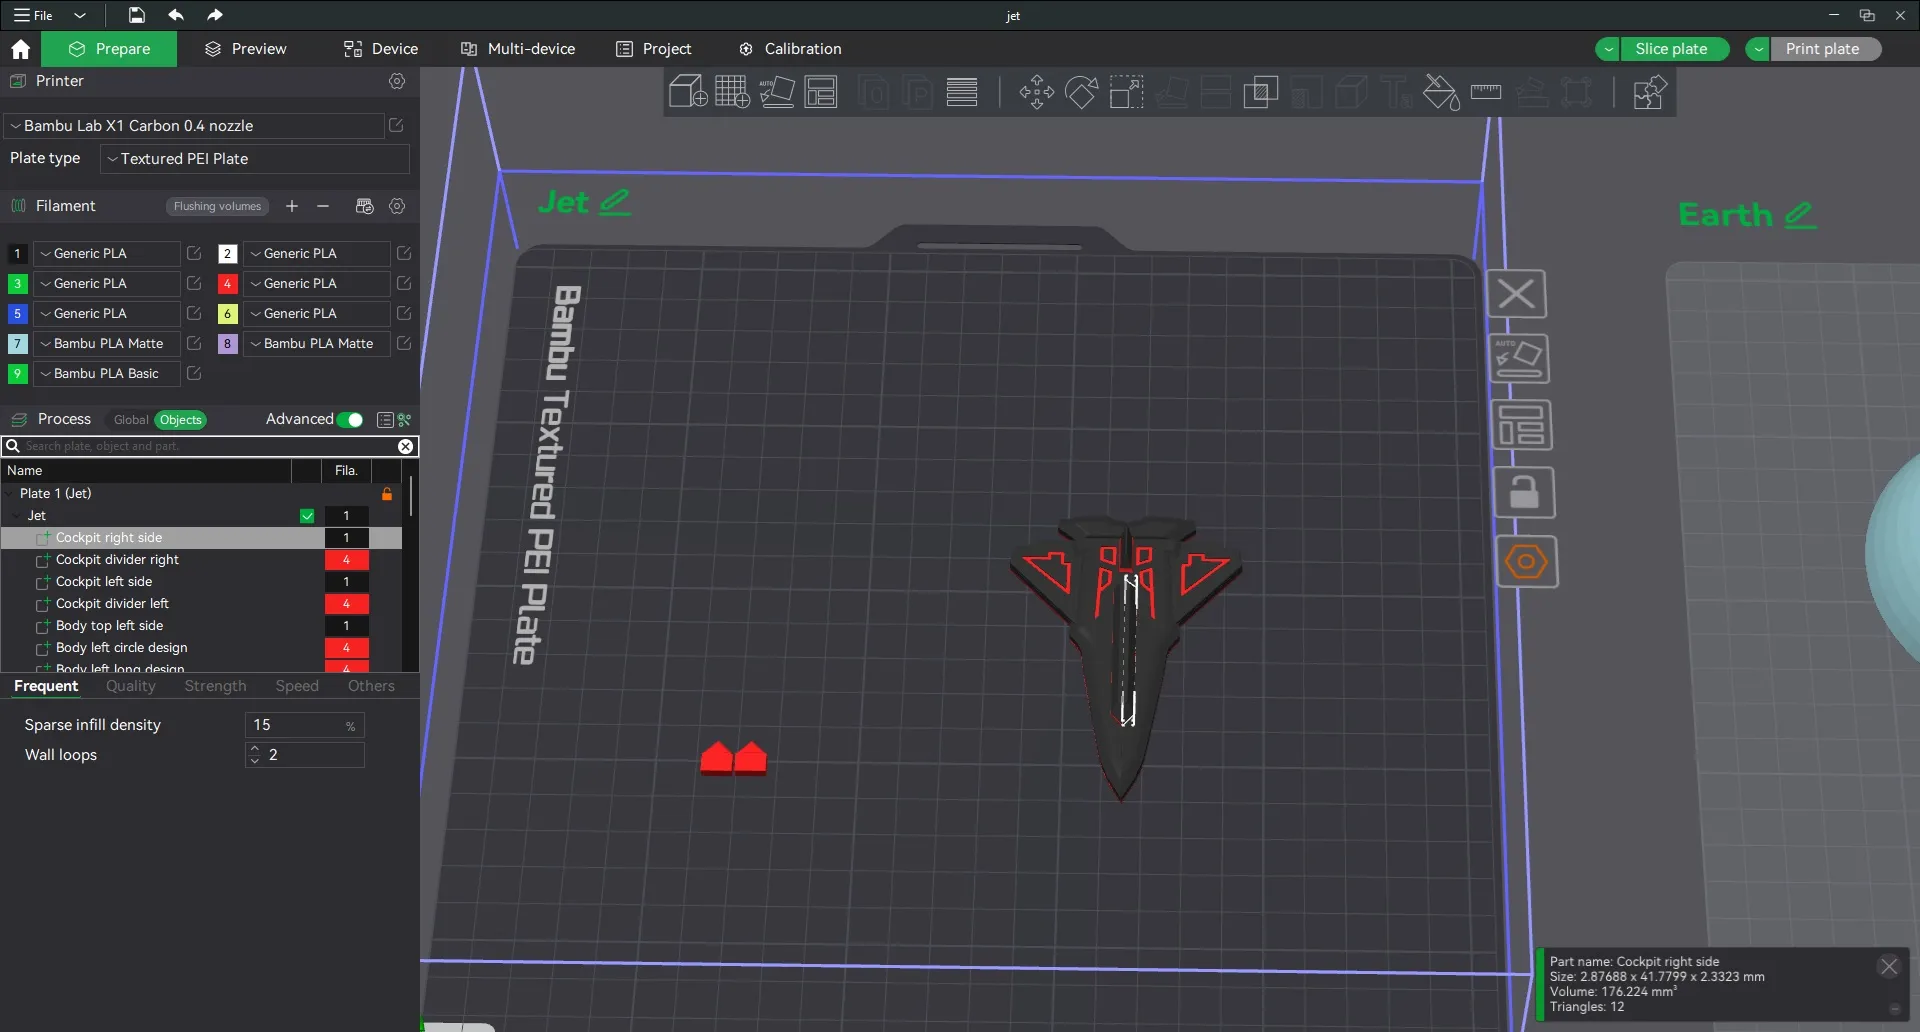Arrange objects on the Jet plate

[x=1521, y=426]
